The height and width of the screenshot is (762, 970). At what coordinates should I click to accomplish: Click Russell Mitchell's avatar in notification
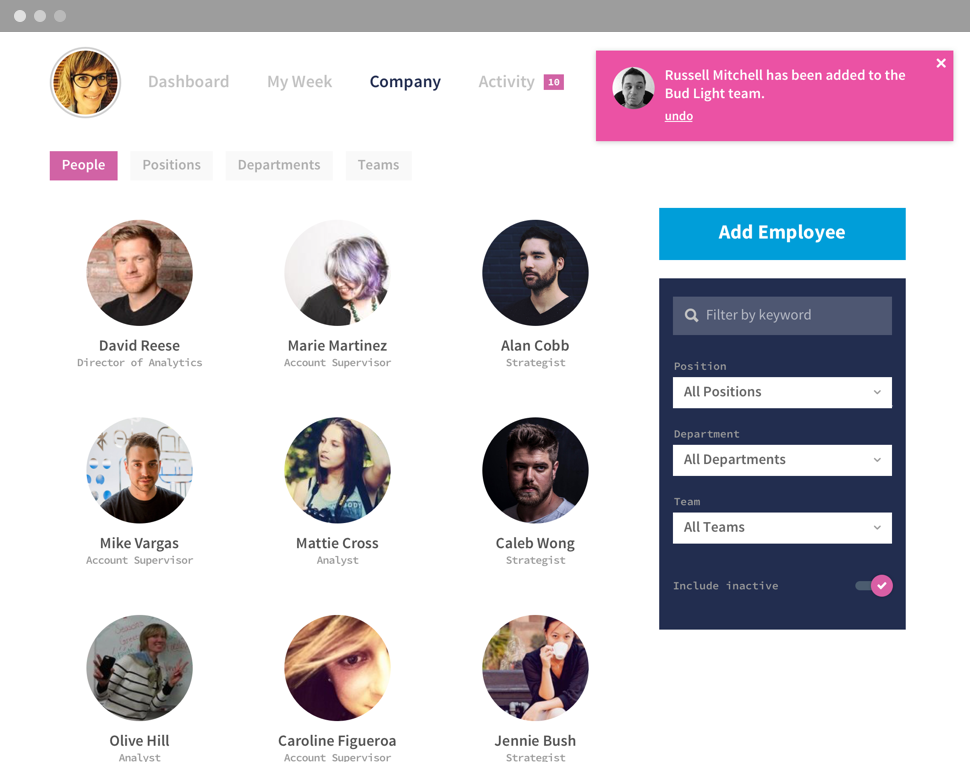pos(633,88)
